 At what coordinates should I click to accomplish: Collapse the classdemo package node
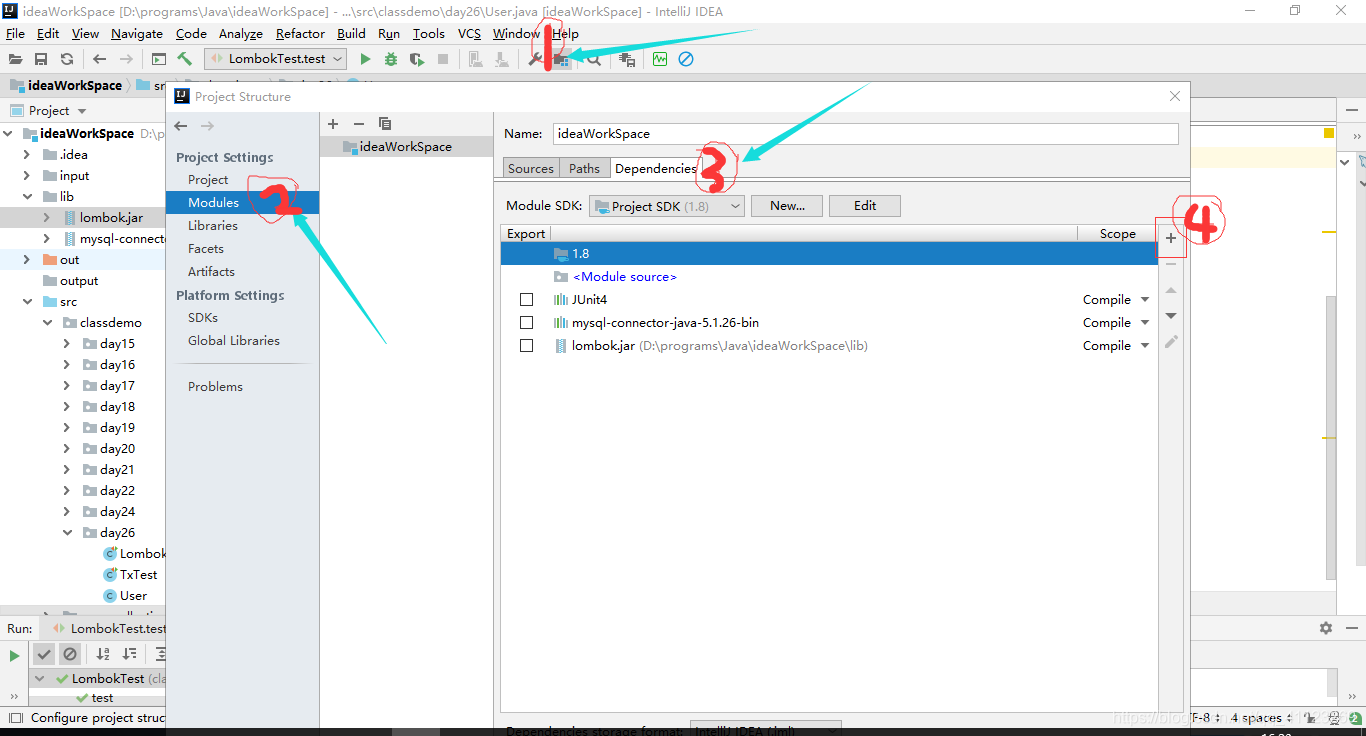click(47, 323)
